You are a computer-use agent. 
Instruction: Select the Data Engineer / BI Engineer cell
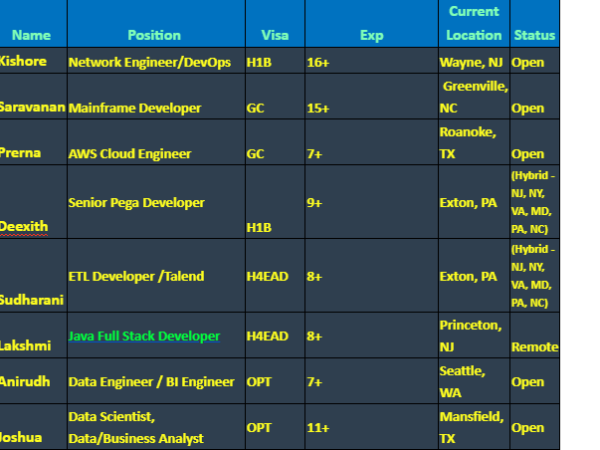click(156, 381)
